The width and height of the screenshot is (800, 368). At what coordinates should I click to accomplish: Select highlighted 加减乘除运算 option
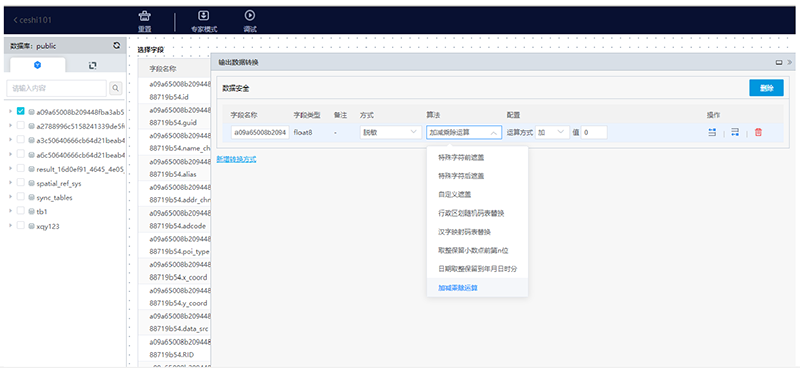coord(477,287)
